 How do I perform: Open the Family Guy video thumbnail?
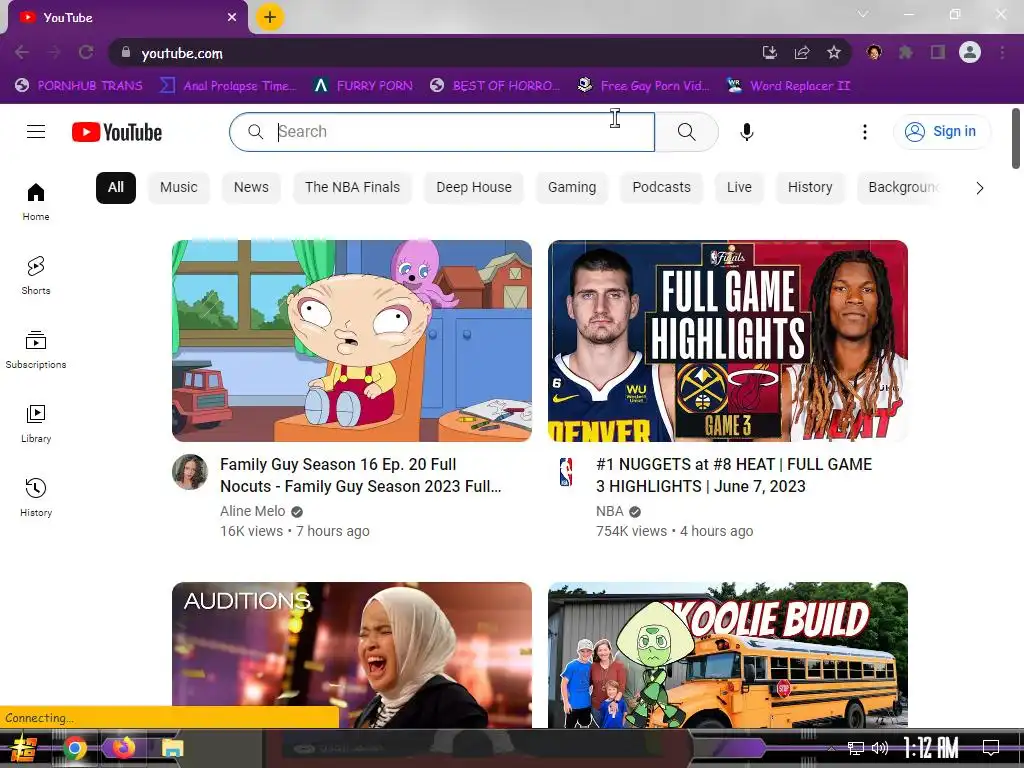point(352,341)
